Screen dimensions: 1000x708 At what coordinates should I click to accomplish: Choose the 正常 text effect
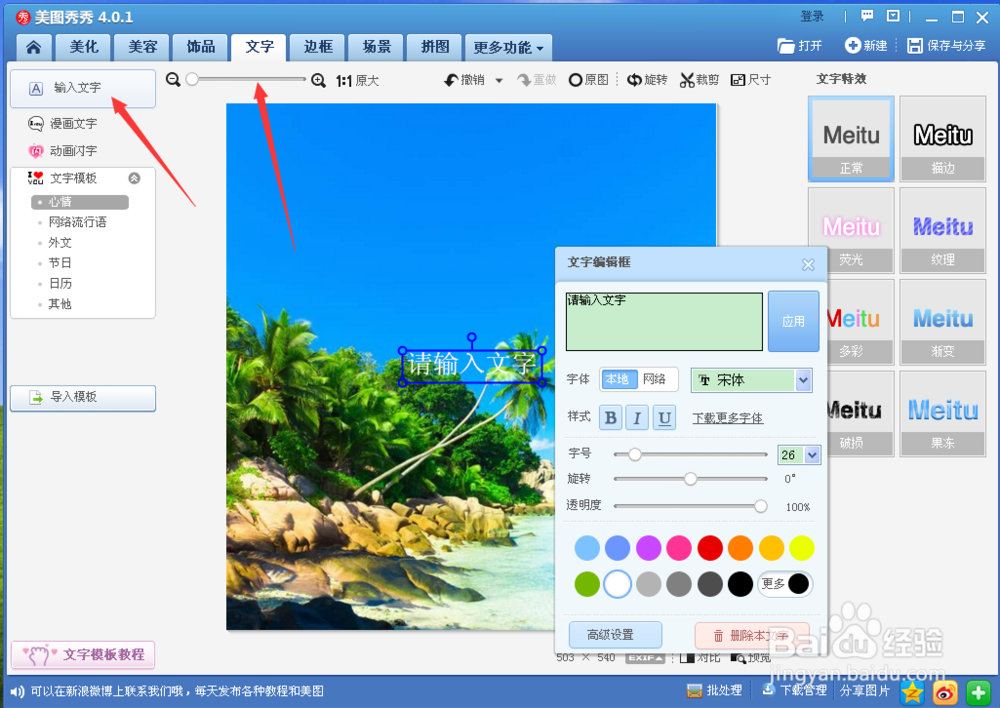point(851,139)
